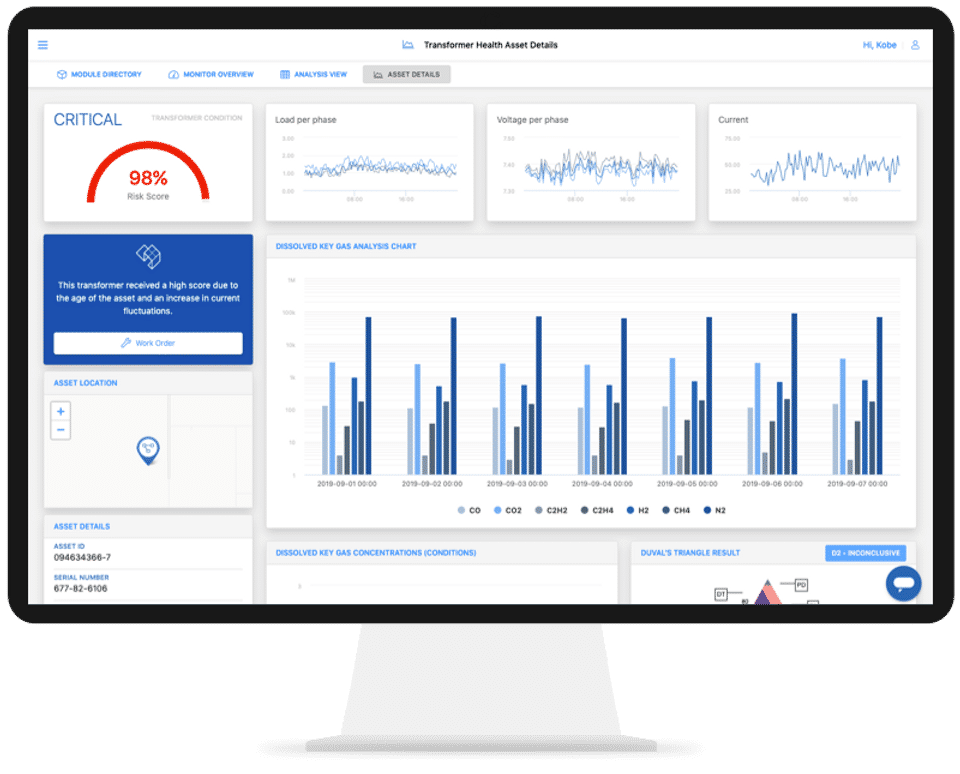
Task: Open the Load per phase chart
Action: tap(369, 162)
